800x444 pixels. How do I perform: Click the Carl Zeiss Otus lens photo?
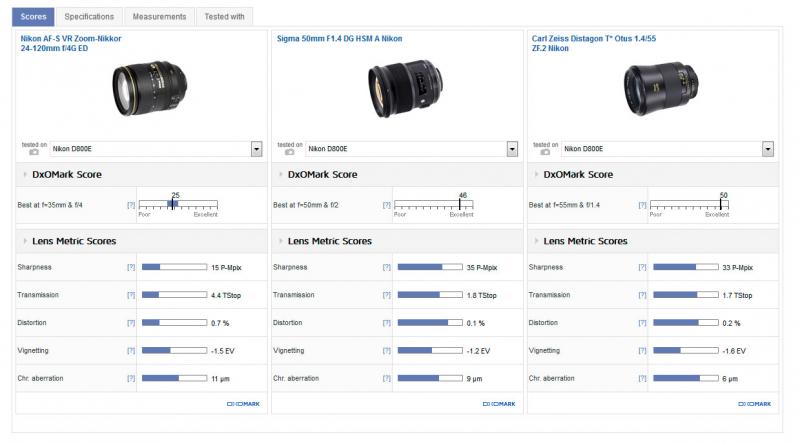point(661,88)
